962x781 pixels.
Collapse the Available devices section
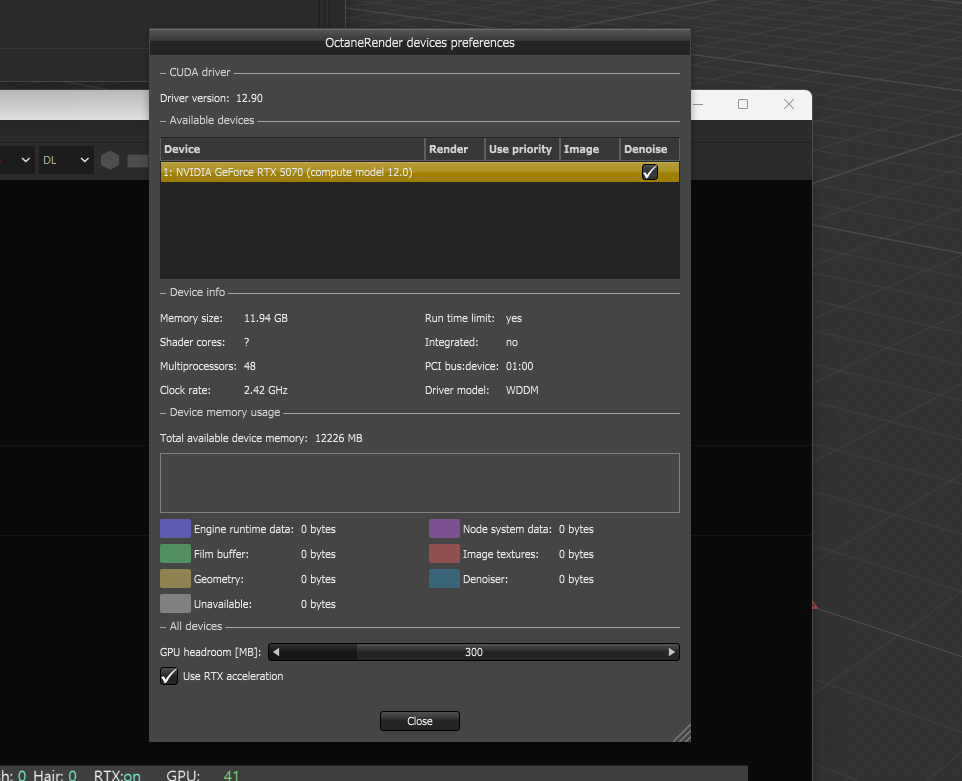point(163,120)
